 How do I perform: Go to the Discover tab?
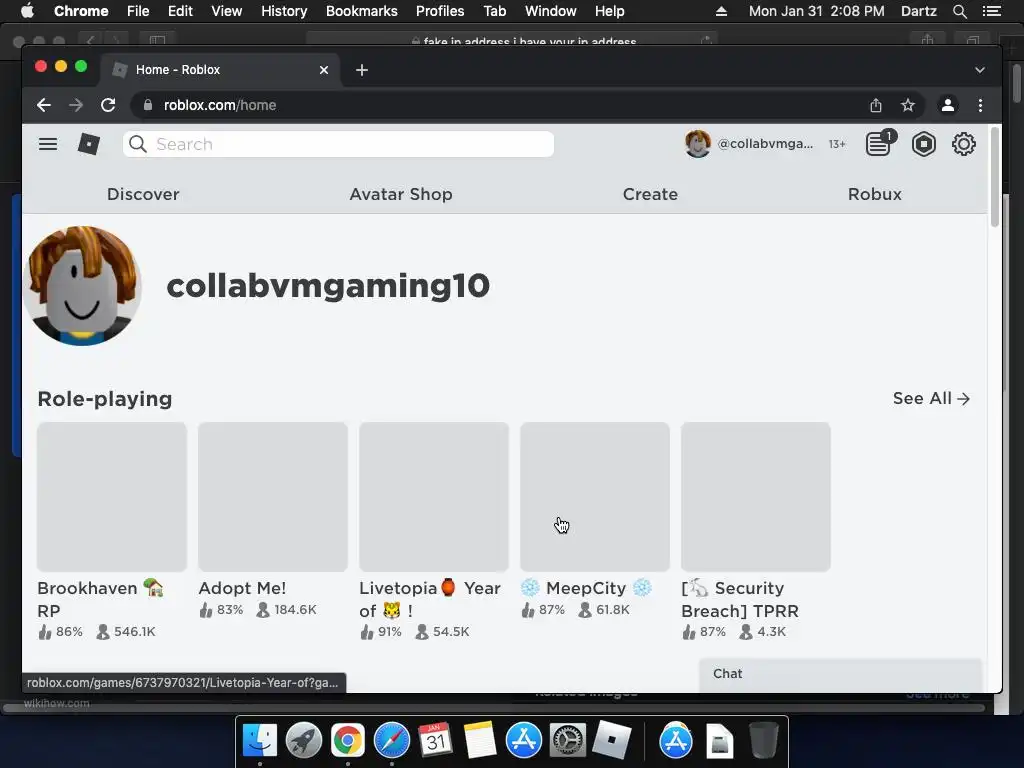tap(143, 194)
